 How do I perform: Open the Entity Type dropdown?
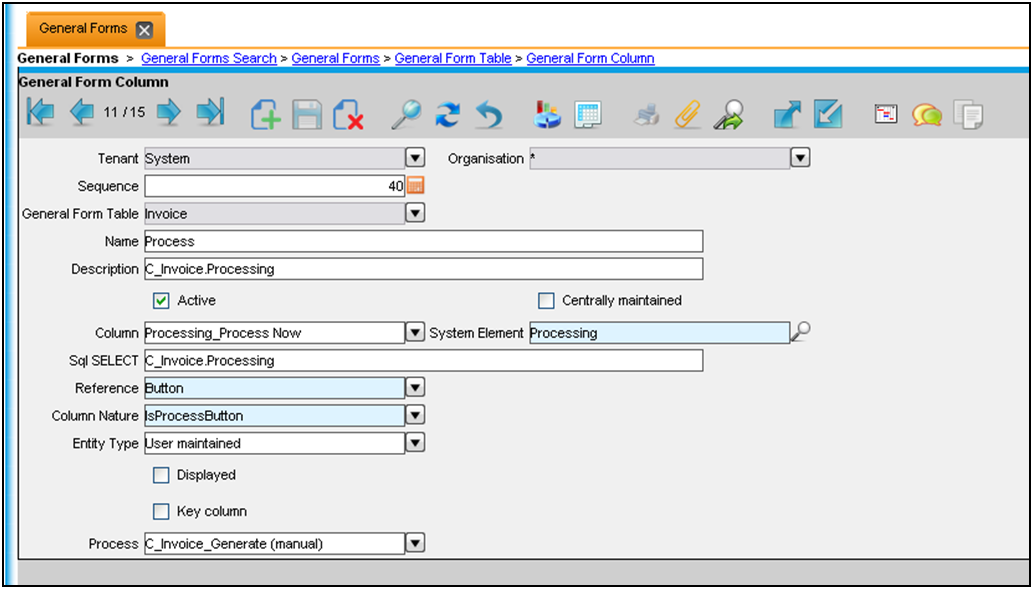tap(415, 443)
